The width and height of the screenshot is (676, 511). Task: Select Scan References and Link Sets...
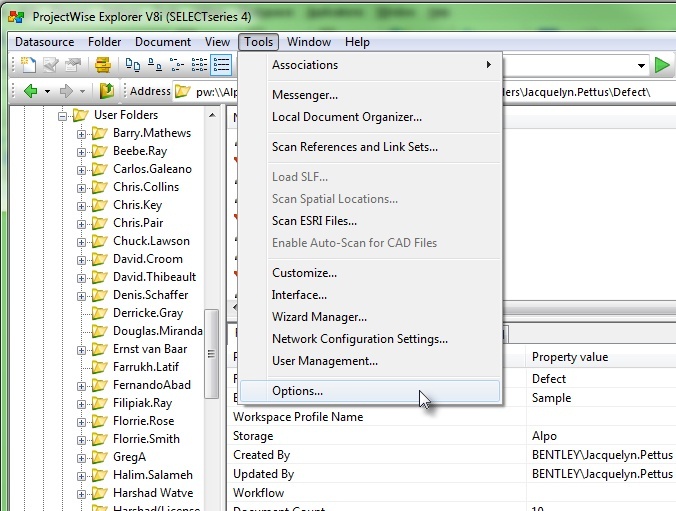[370, 147]
